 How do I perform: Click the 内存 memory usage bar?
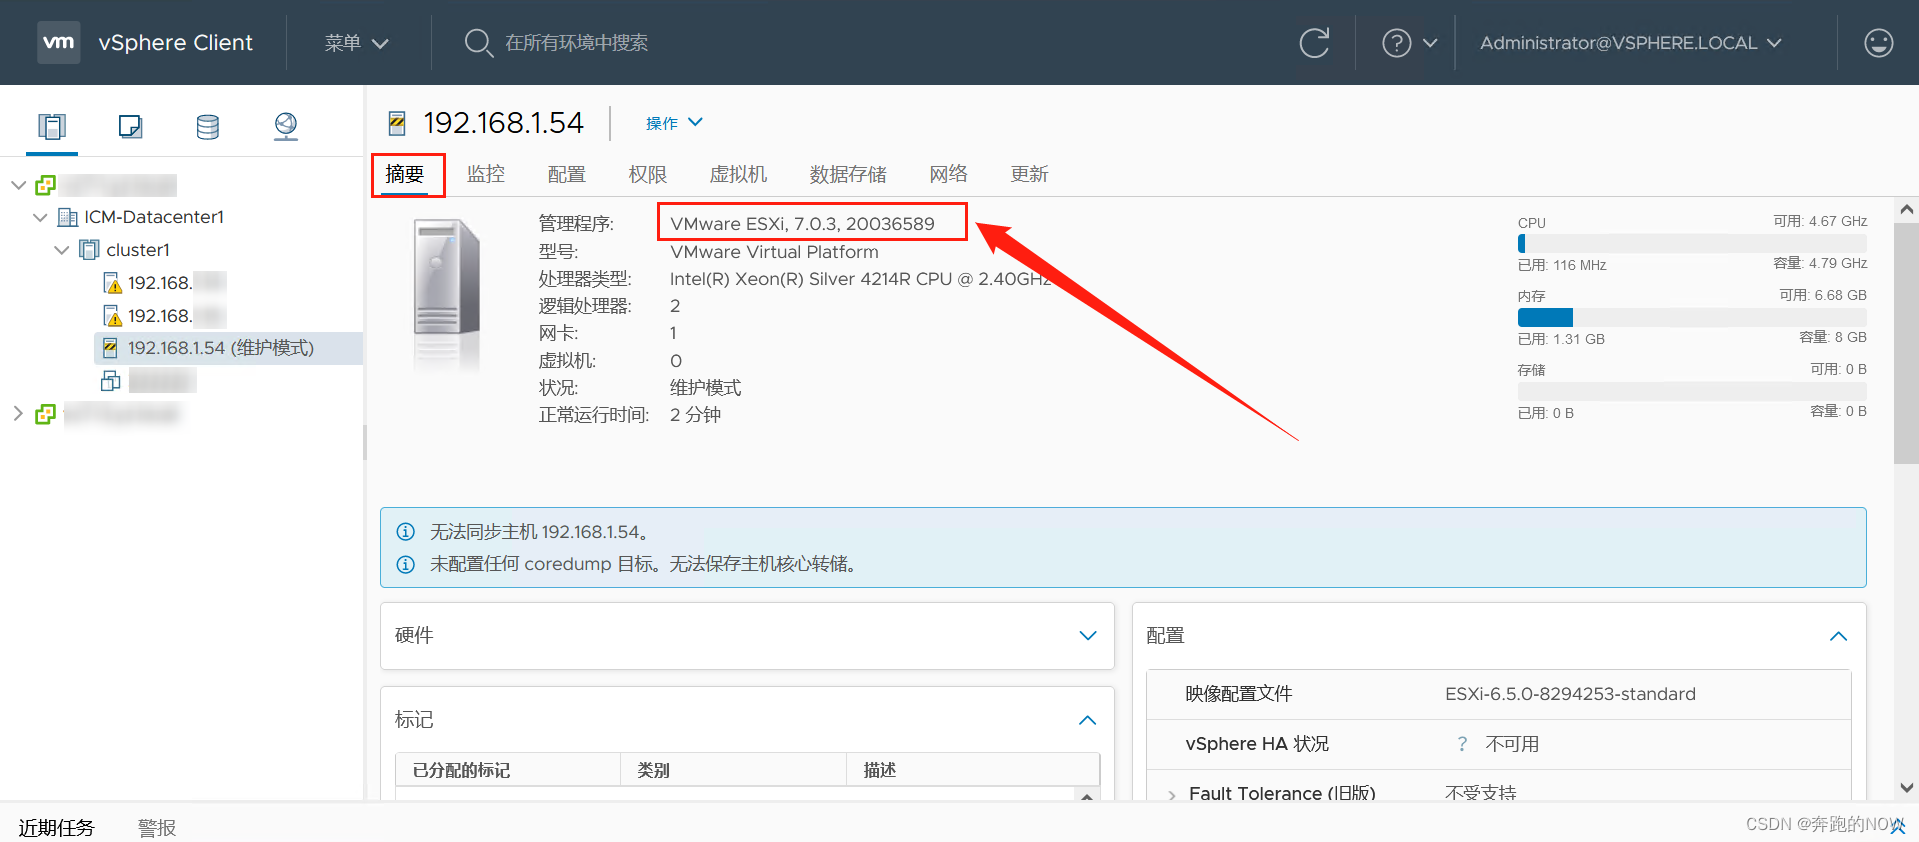coord(1692,317)
